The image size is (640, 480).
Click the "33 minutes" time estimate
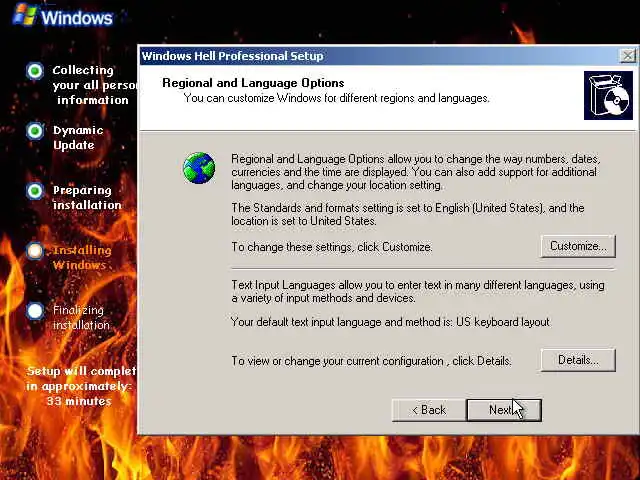(79, 401)
